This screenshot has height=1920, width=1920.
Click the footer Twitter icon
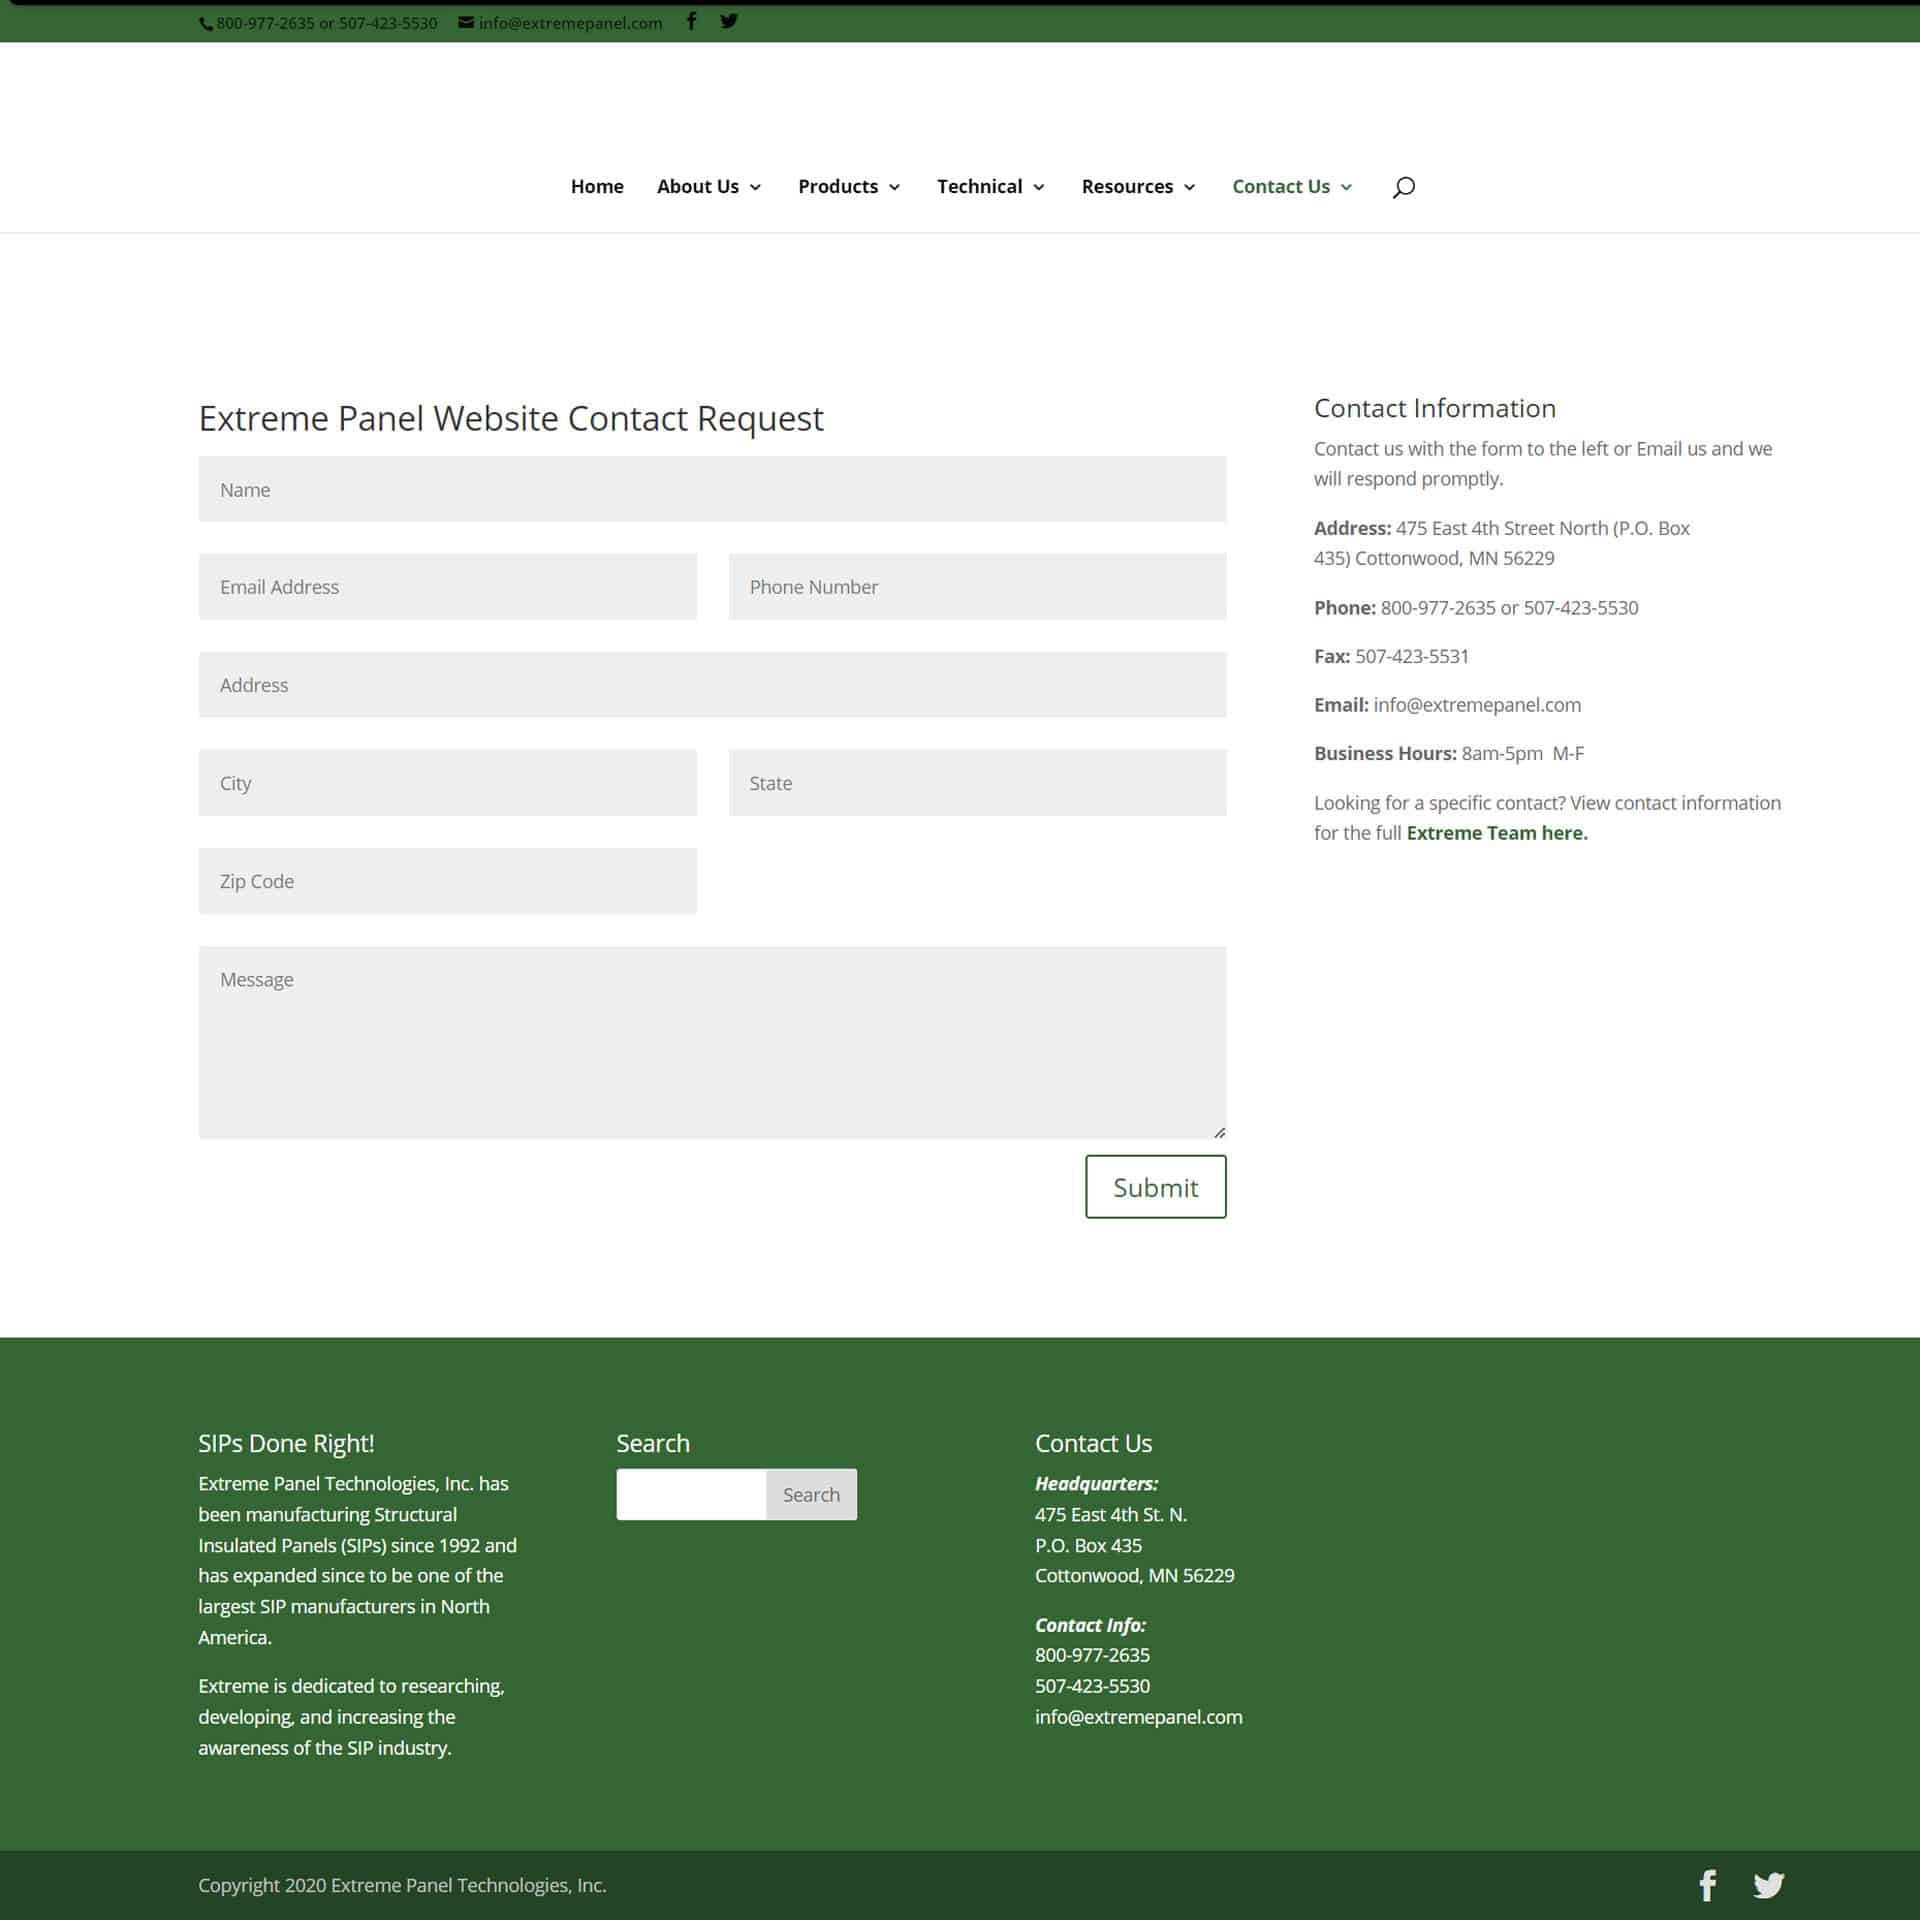click(1768, 1885)
